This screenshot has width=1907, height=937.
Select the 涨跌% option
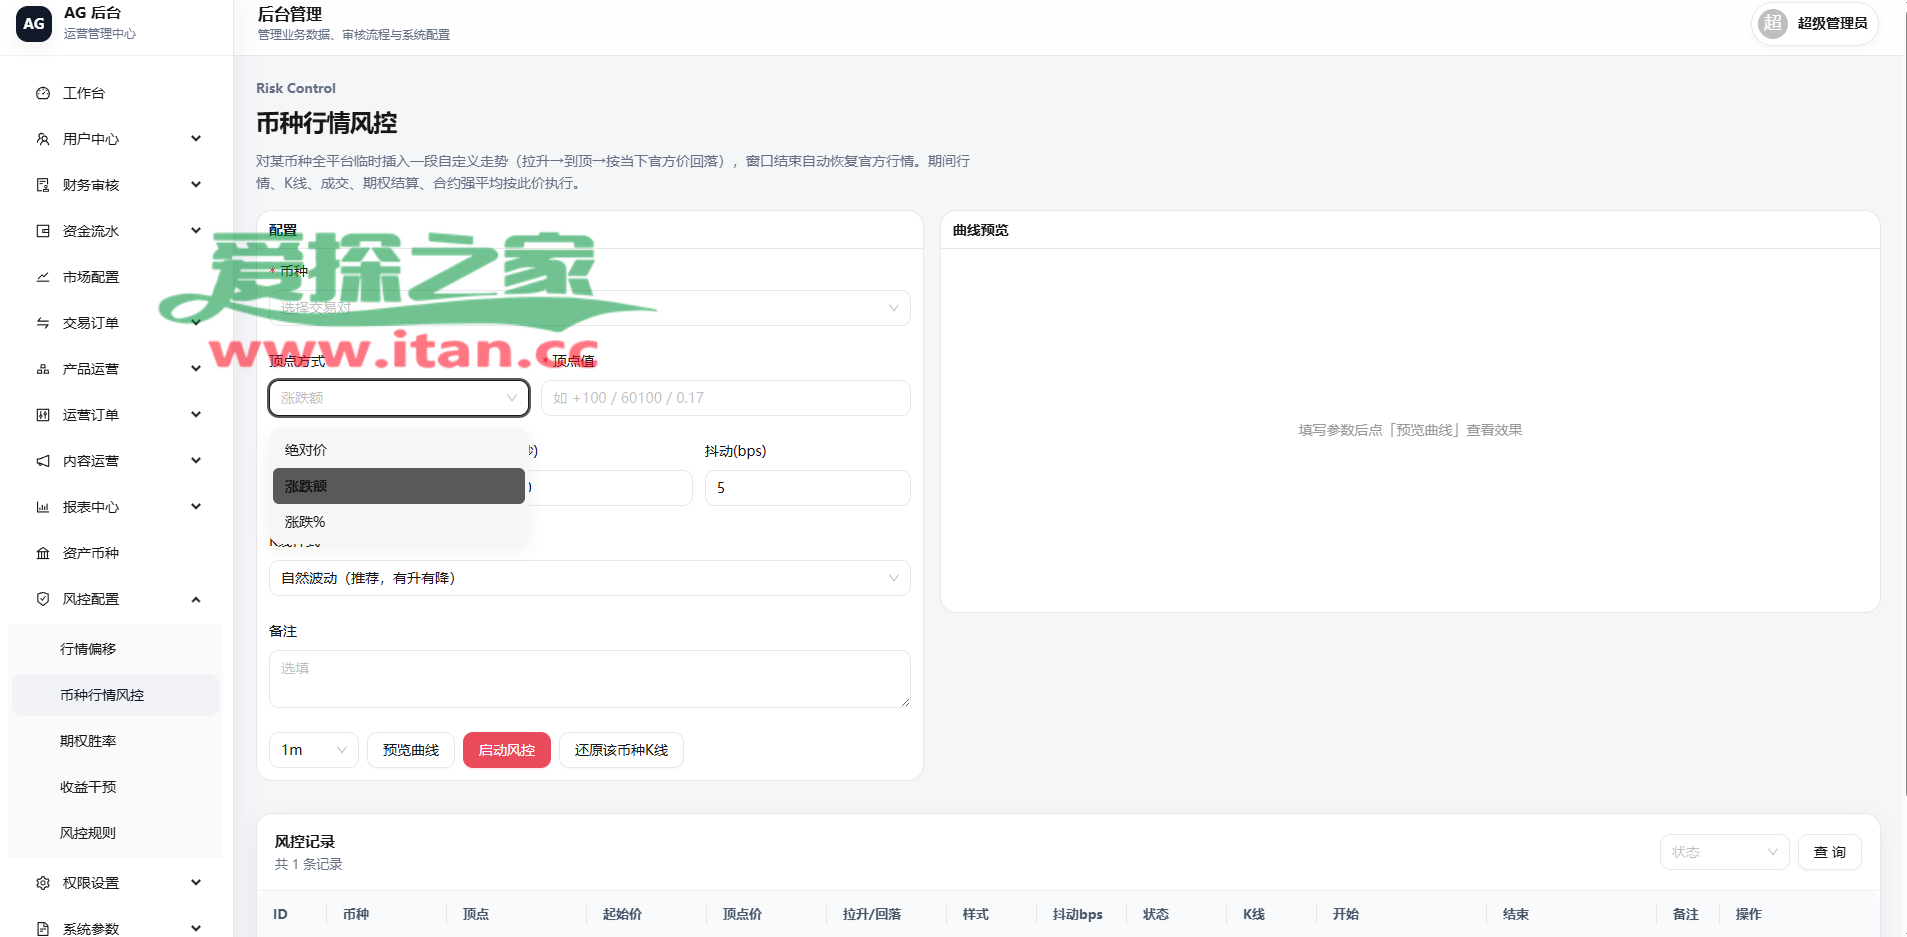[399, 522]
